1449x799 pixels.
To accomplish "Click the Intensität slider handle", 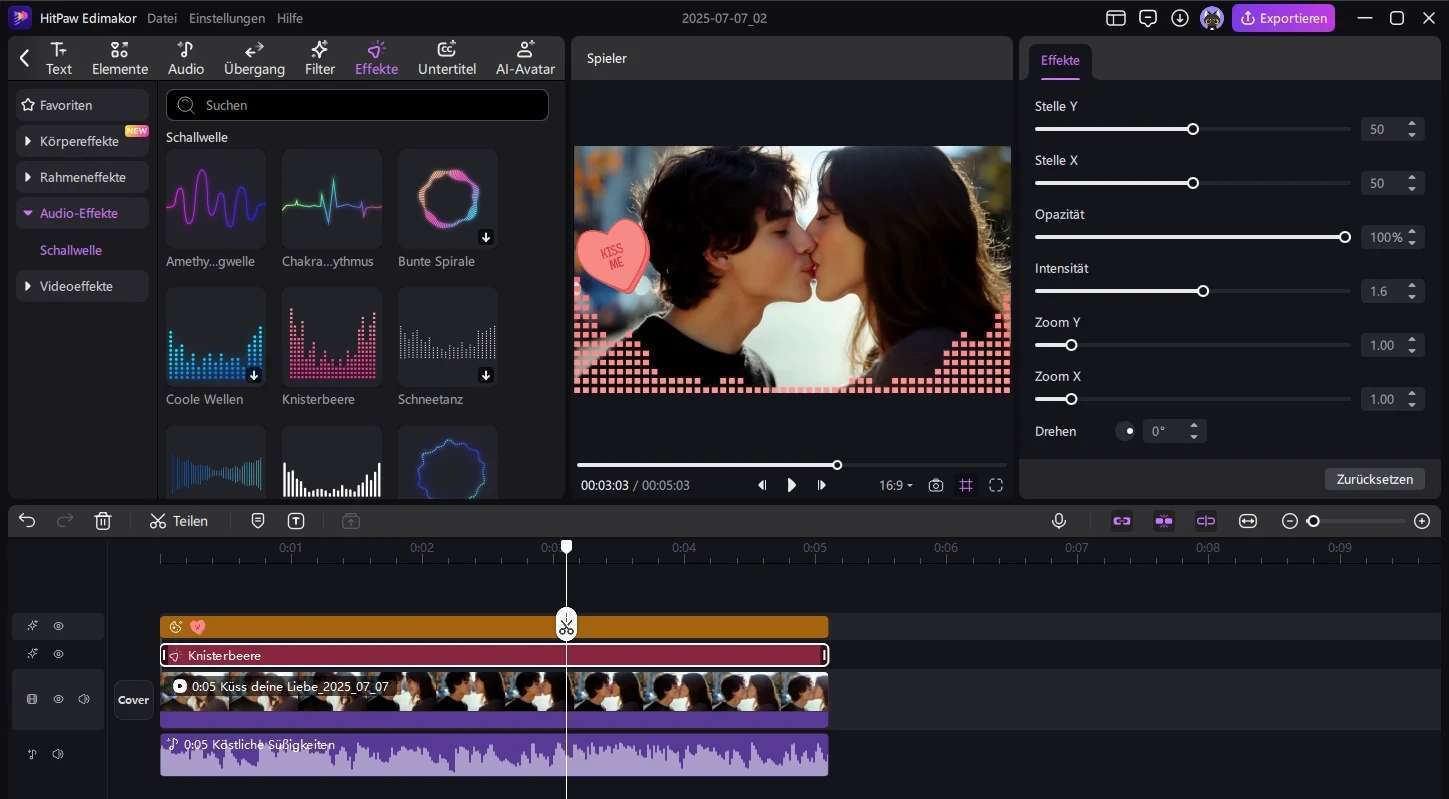I will tap(1203, 291).
